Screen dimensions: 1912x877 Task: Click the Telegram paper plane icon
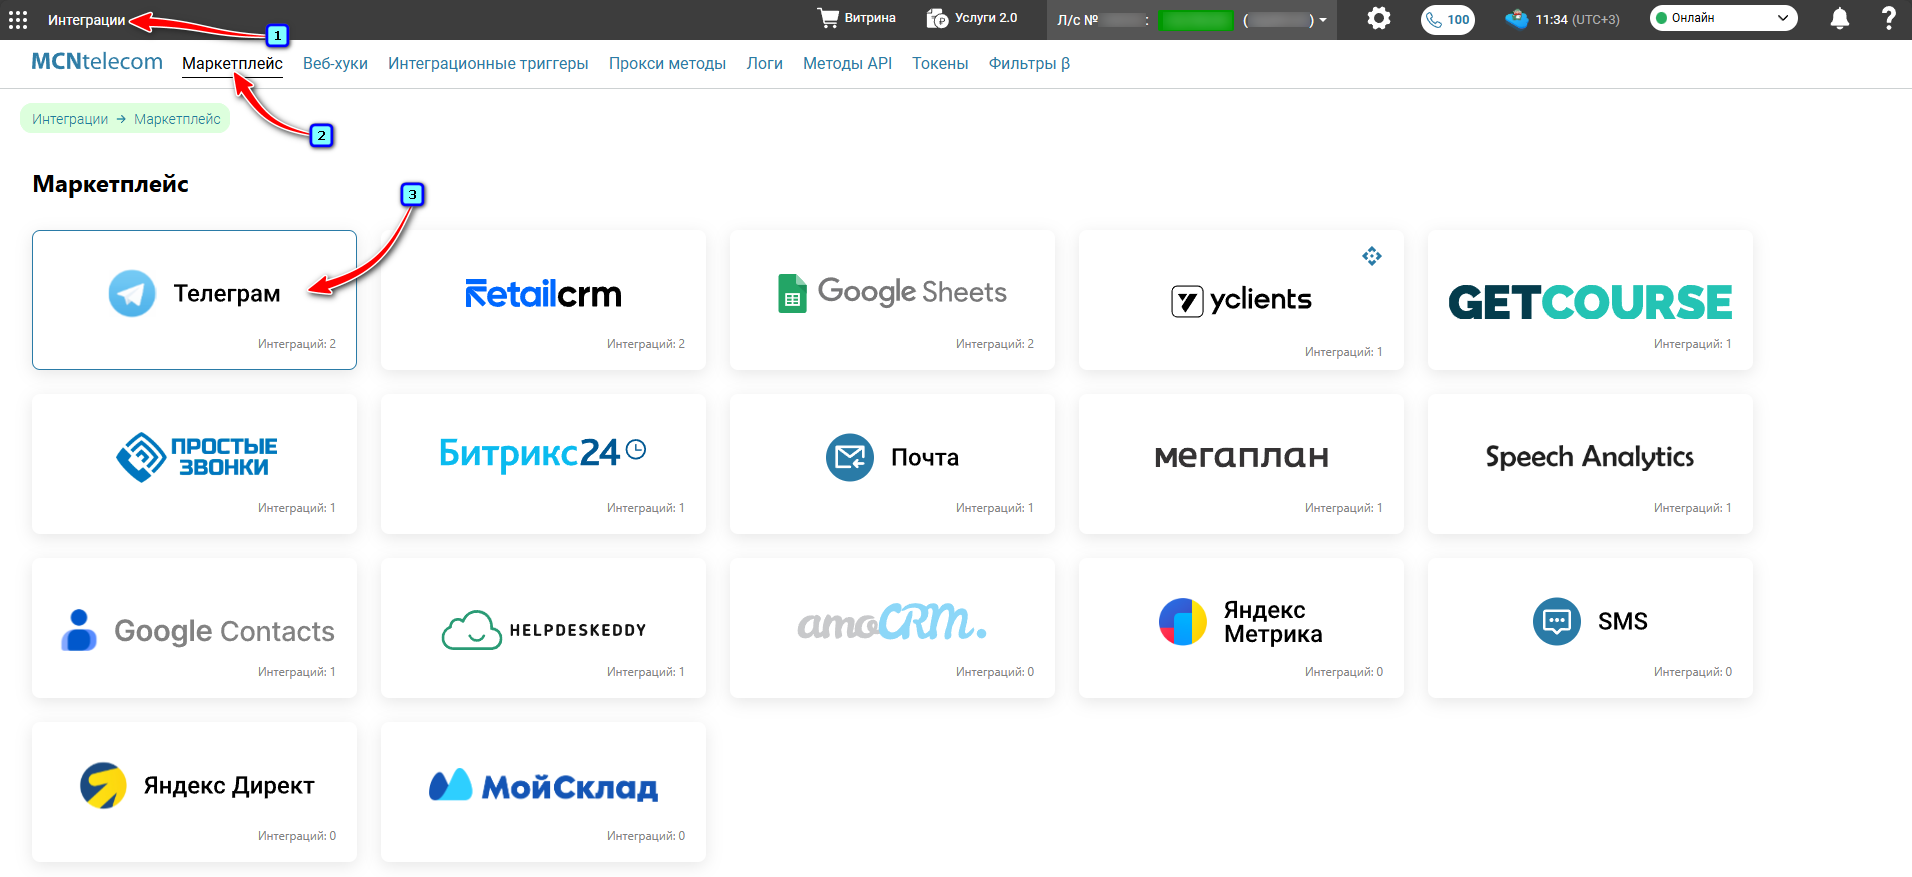tap(132, 294)
